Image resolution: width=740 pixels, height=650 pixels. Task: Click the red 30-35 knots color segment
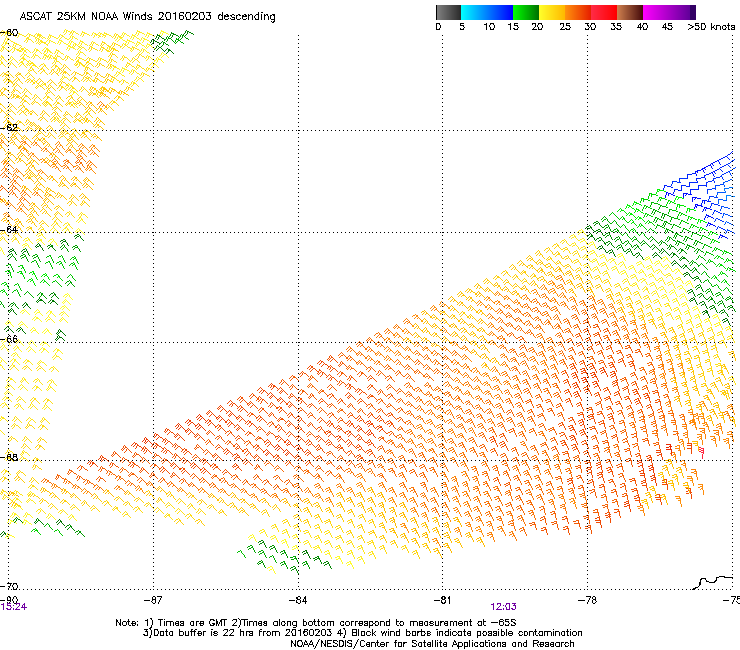coord(604,12)
